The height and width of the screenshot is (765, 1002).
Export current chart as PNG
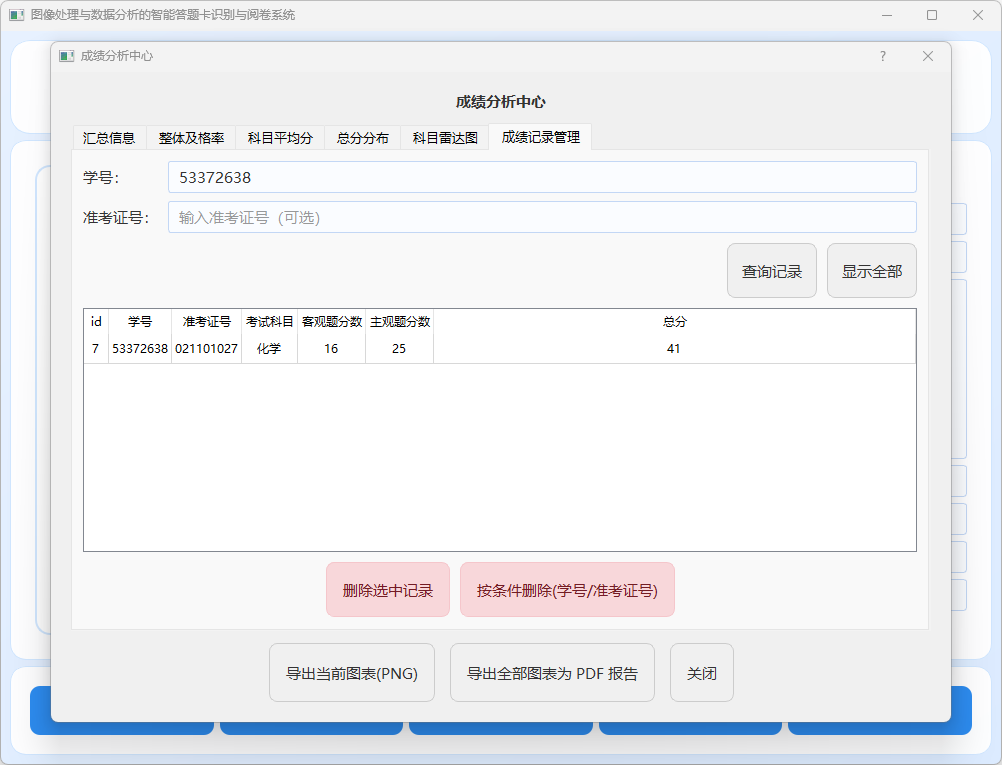click(352, 673)
